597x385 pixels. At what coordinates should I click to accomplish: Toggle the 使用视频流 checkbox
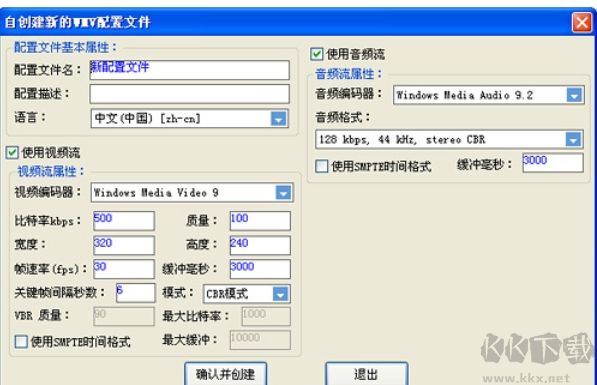coord(12,152)
